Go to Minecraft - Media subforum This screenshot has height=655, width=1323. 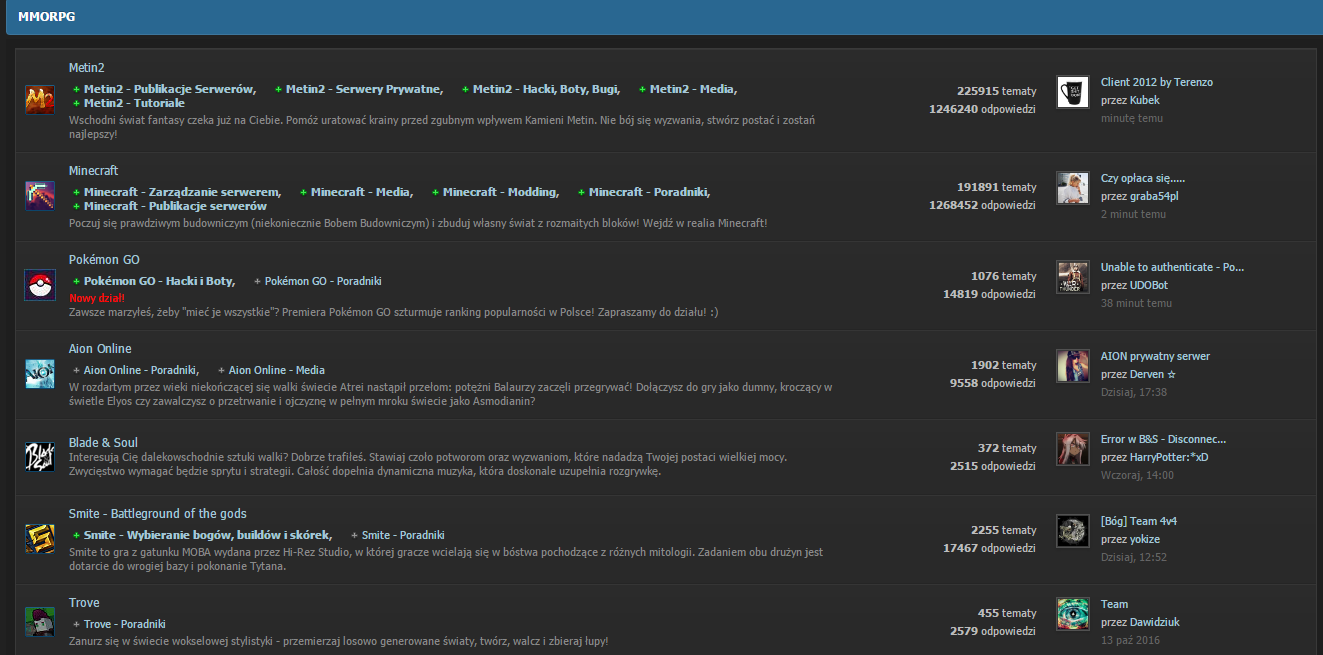tap(362, 192)
